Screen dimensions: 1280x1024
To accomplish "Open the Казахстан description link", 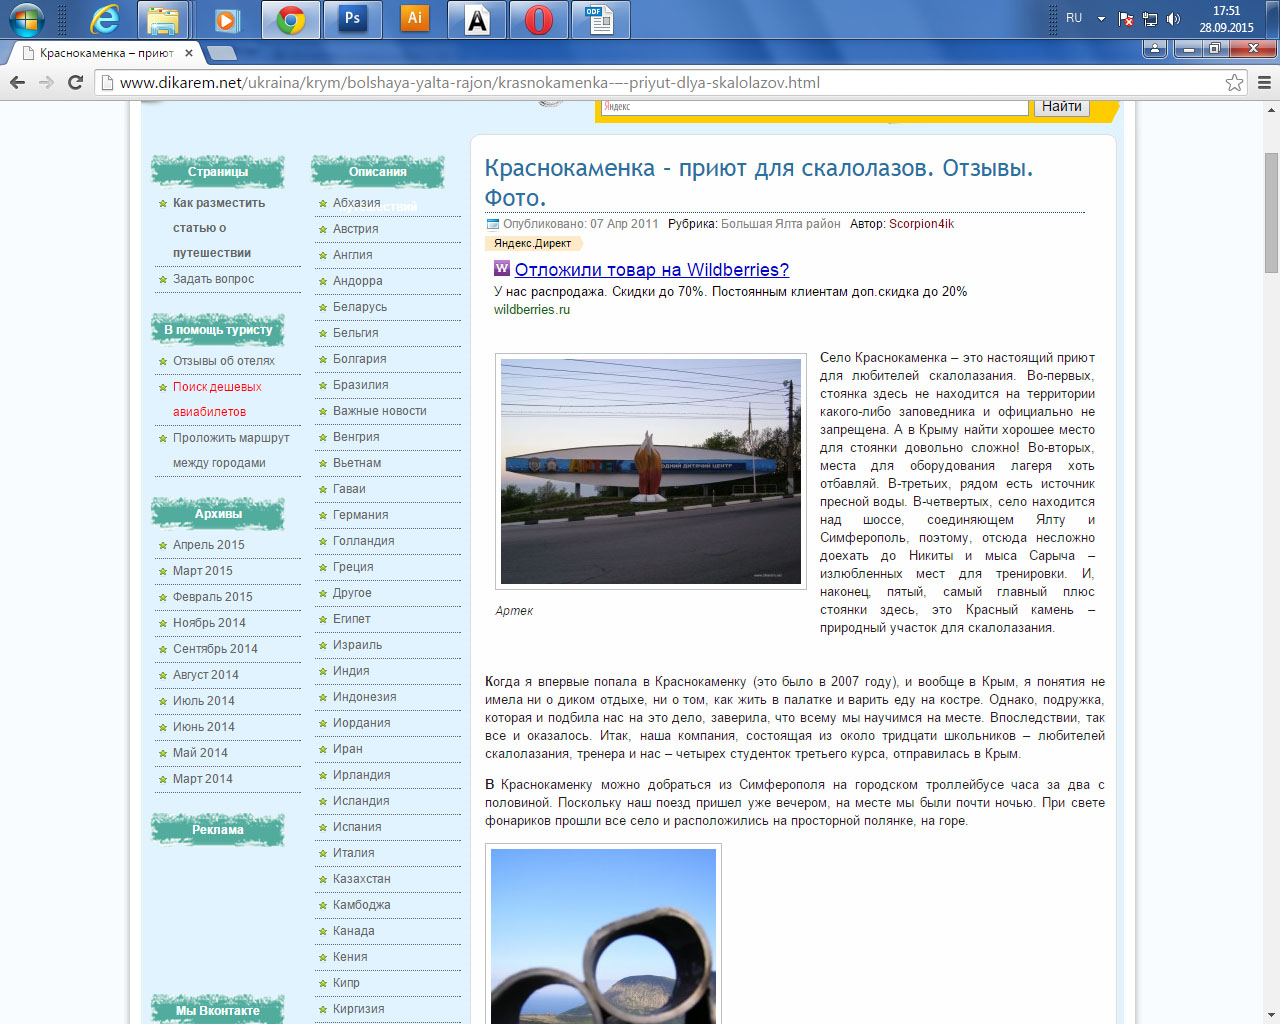I will click(x=361, y=879).
